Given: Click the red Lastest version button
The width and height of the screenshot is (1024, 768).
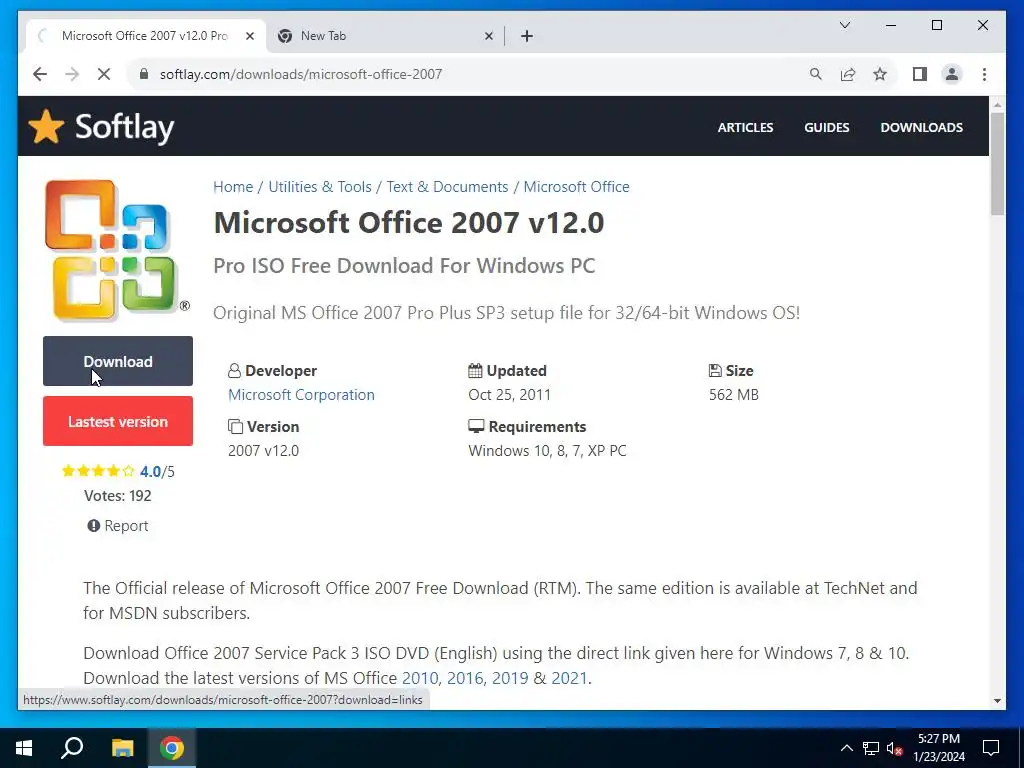Looking at the screenshot, I should coord(118,421).
